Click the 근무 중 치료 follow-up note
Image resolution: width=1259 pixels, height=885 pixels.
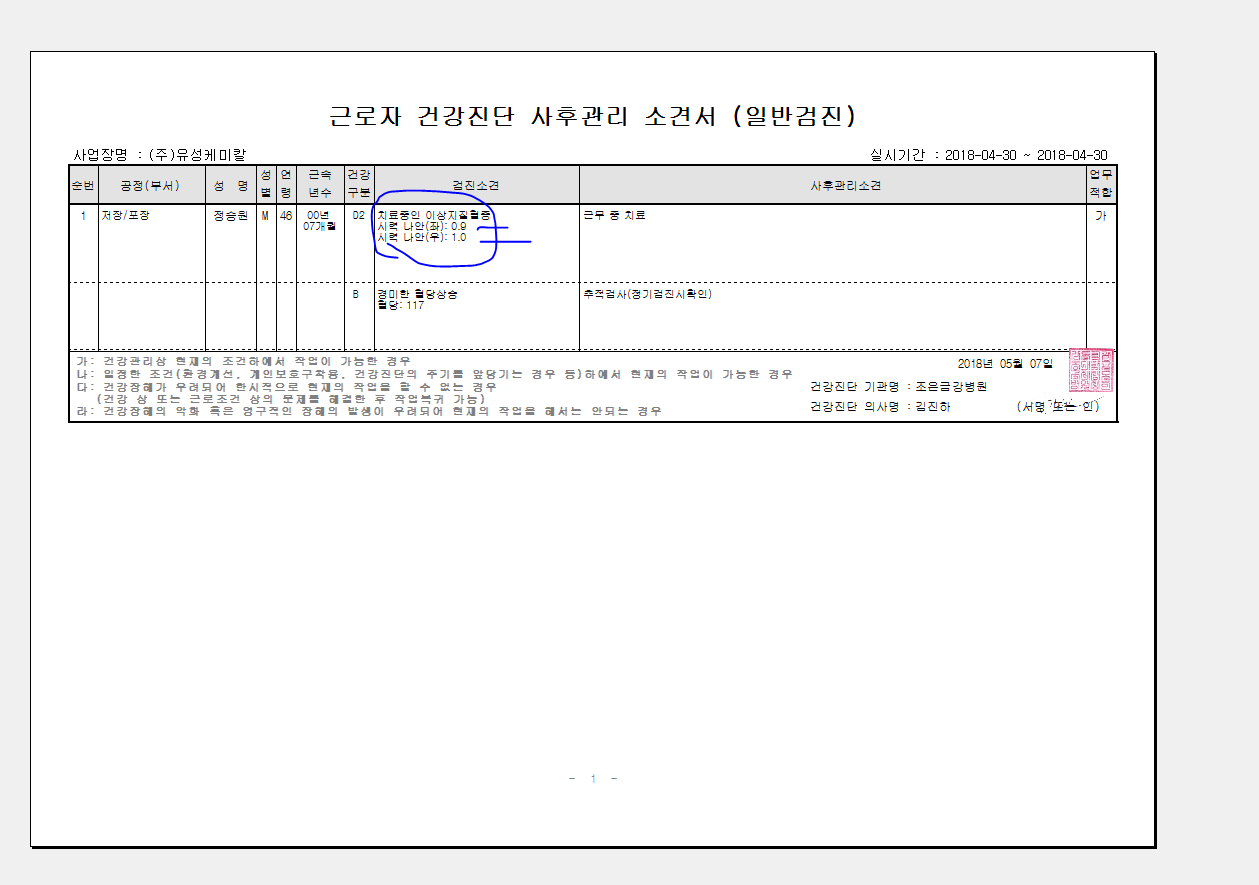615,215
